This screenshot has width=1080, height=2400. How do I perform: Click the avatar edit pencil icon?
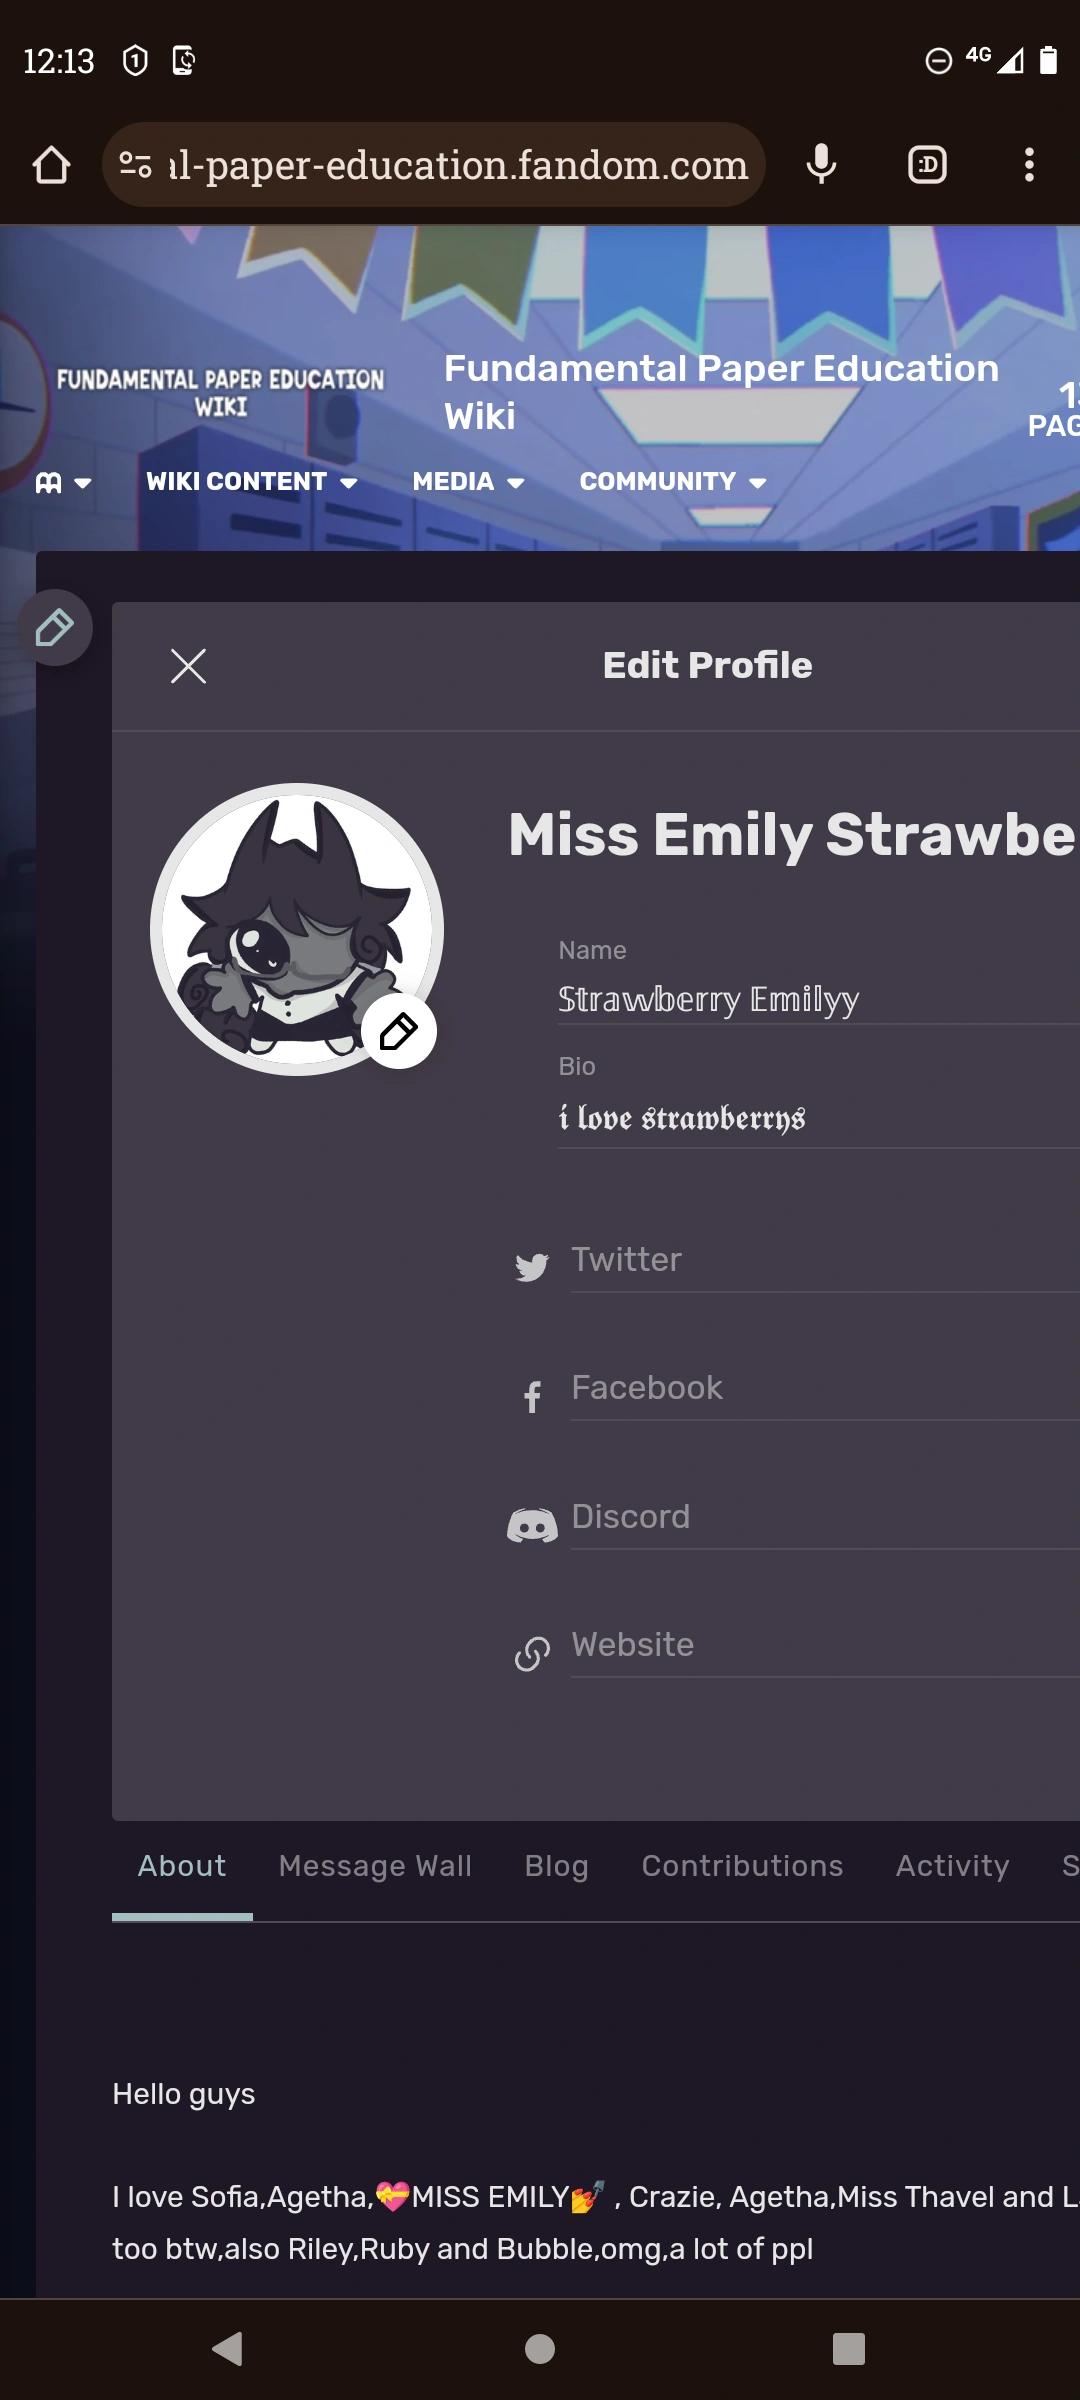click(x=398, y=1031)
